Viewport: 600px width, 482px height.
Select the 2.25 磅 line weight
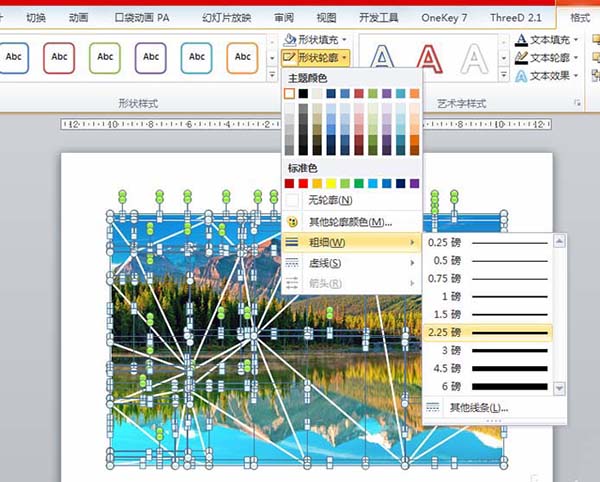click(x=488, y=332)
